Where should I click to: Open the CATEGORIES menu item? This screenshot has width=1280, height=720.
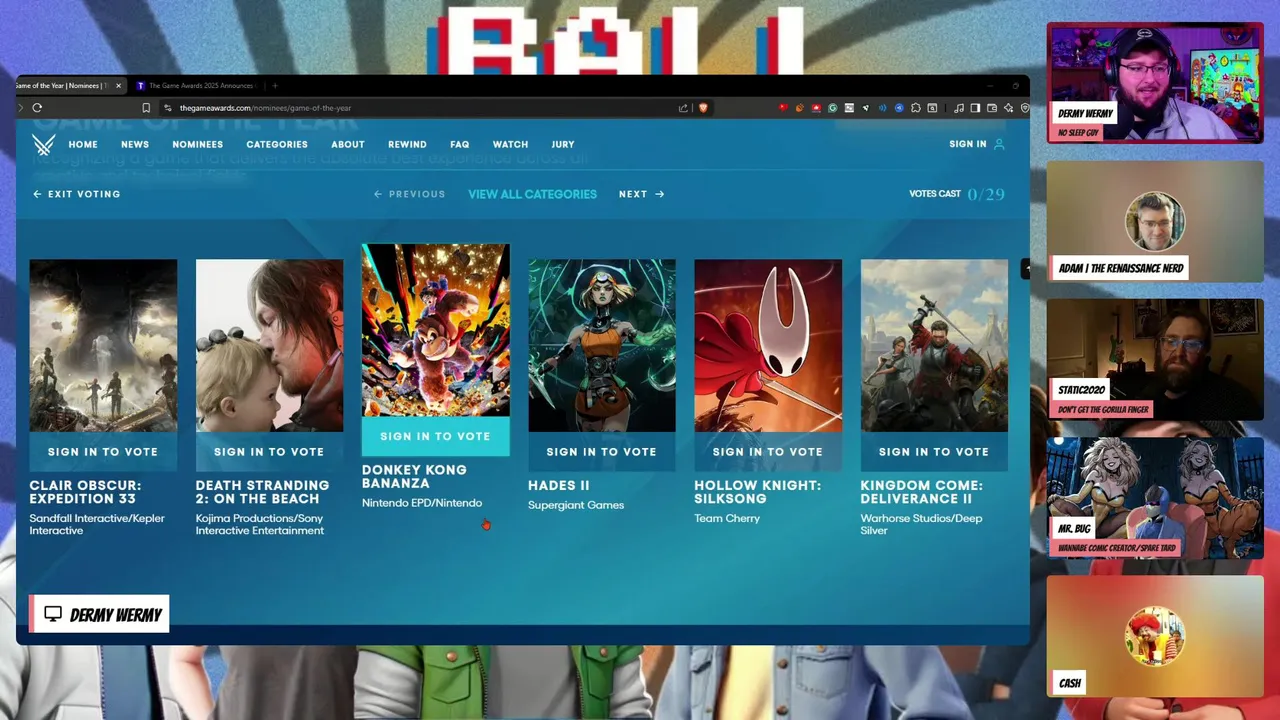[x=277, y=144]
